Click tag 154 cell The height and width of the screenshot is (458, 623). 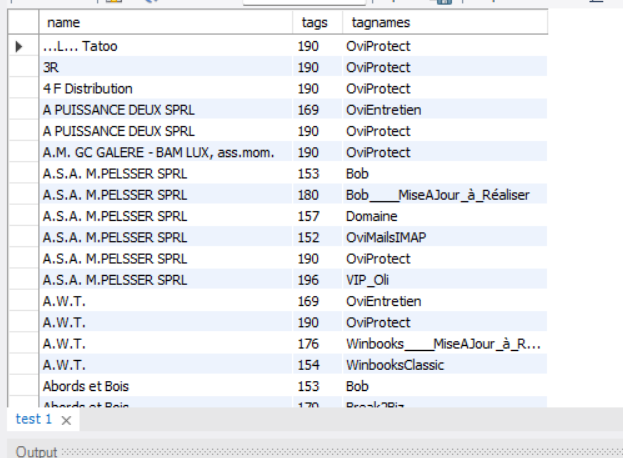click(x=317, y=365)
